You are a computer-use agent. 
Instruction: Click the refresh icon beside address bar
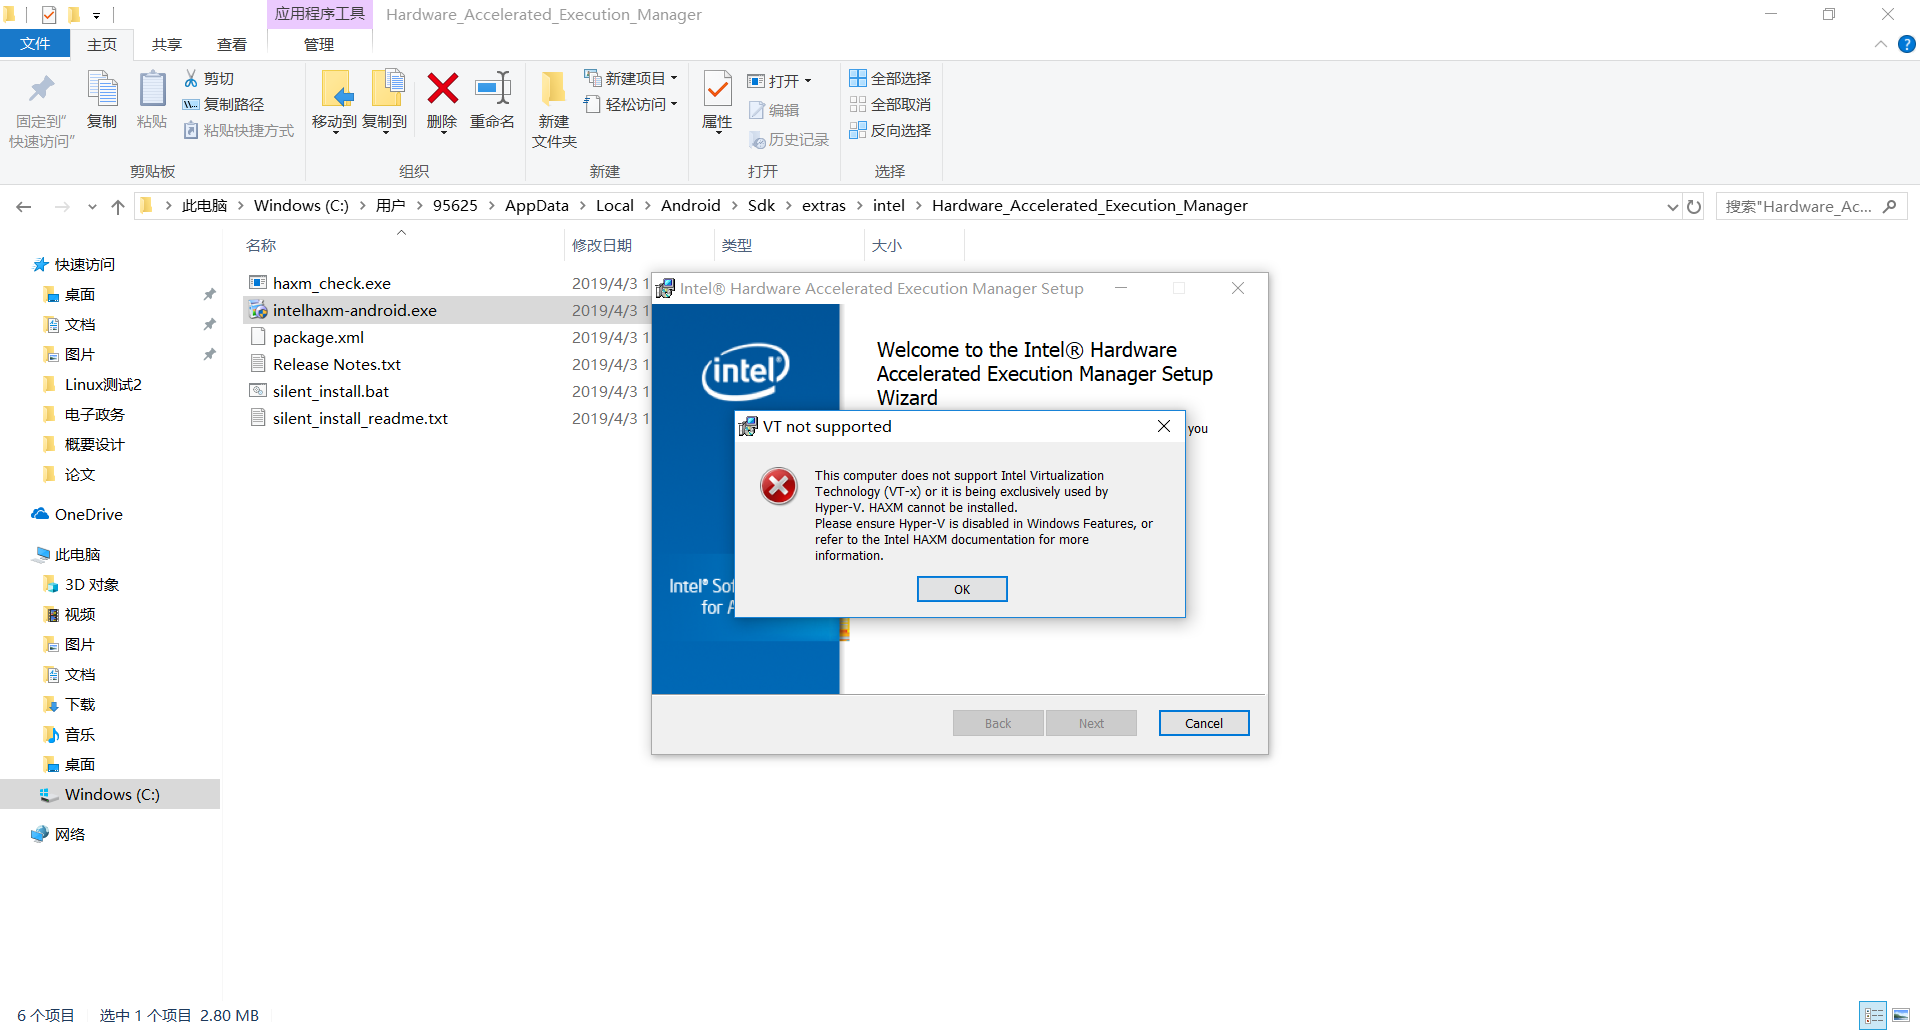1694,206
